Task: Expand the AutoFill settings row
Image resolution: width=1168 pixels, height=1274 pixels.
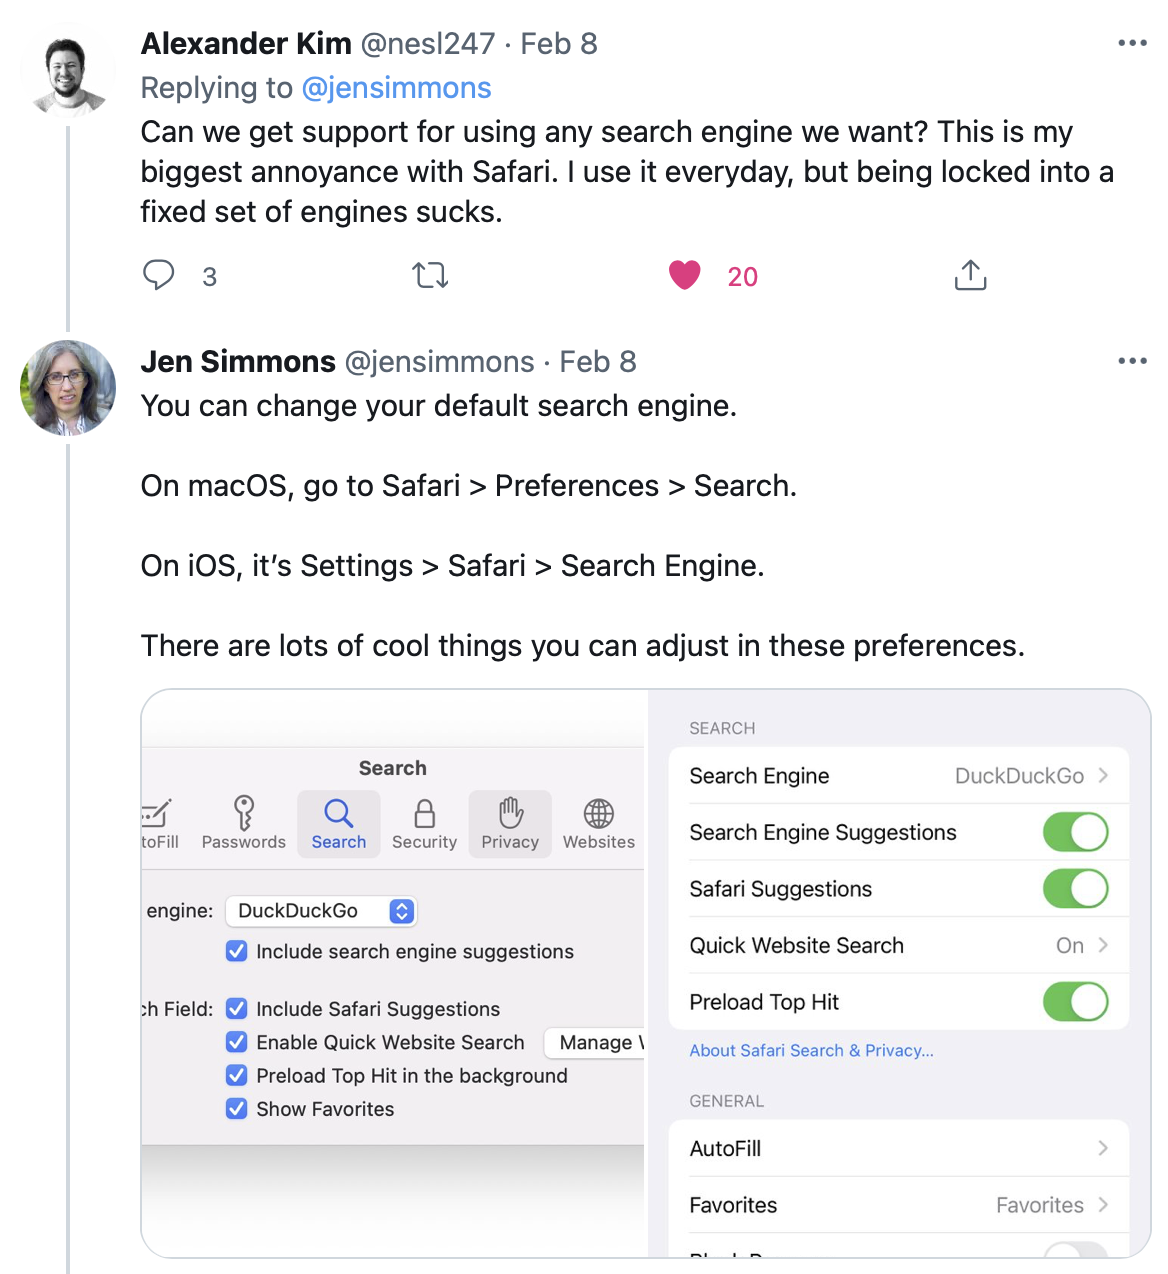Action: tap(899, 1149)
